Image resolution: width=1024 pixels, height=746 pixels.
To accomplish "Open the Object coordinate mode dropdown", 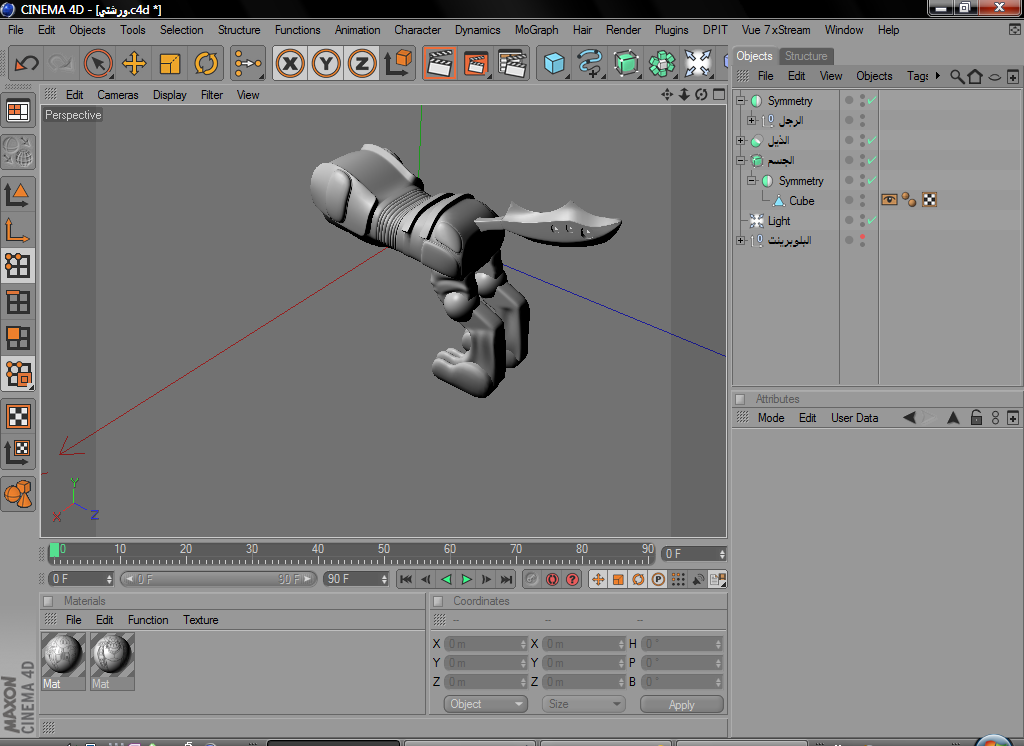I will pos(485,704).
